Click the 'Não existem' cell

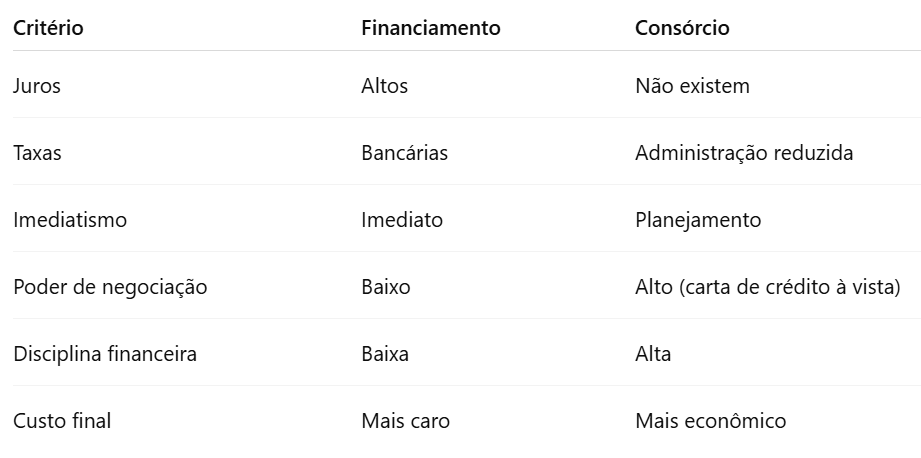pyautogui.click(x=692, y=86)
